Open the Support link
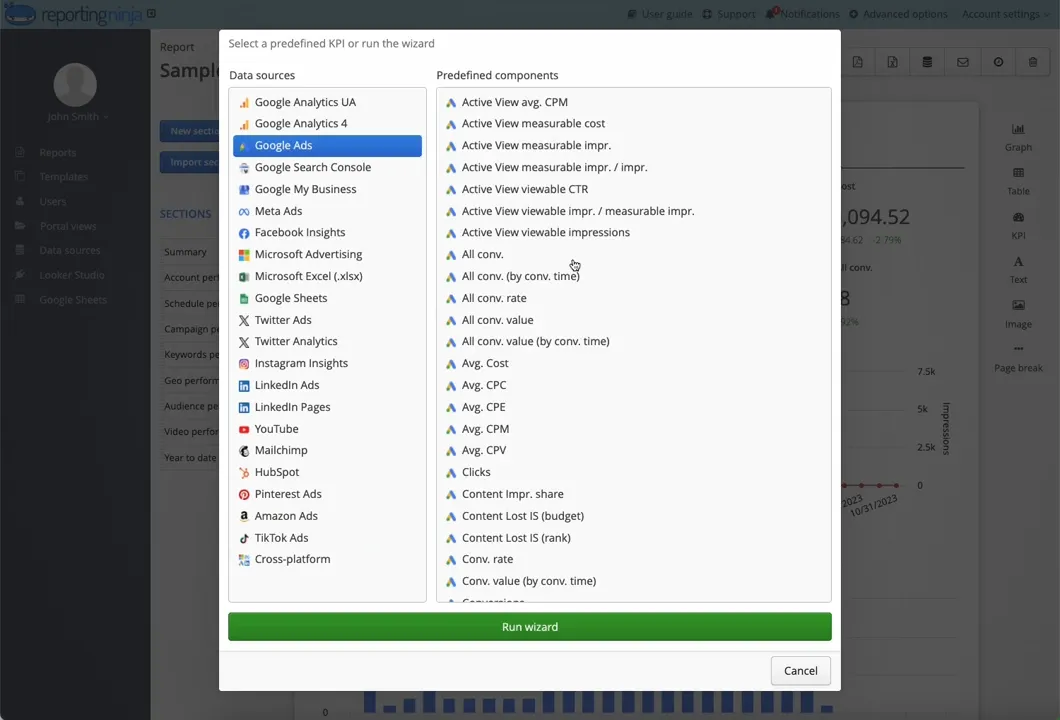Image resolution: width=1060 pixels, height=720 pixels. [x=729, y=14]
